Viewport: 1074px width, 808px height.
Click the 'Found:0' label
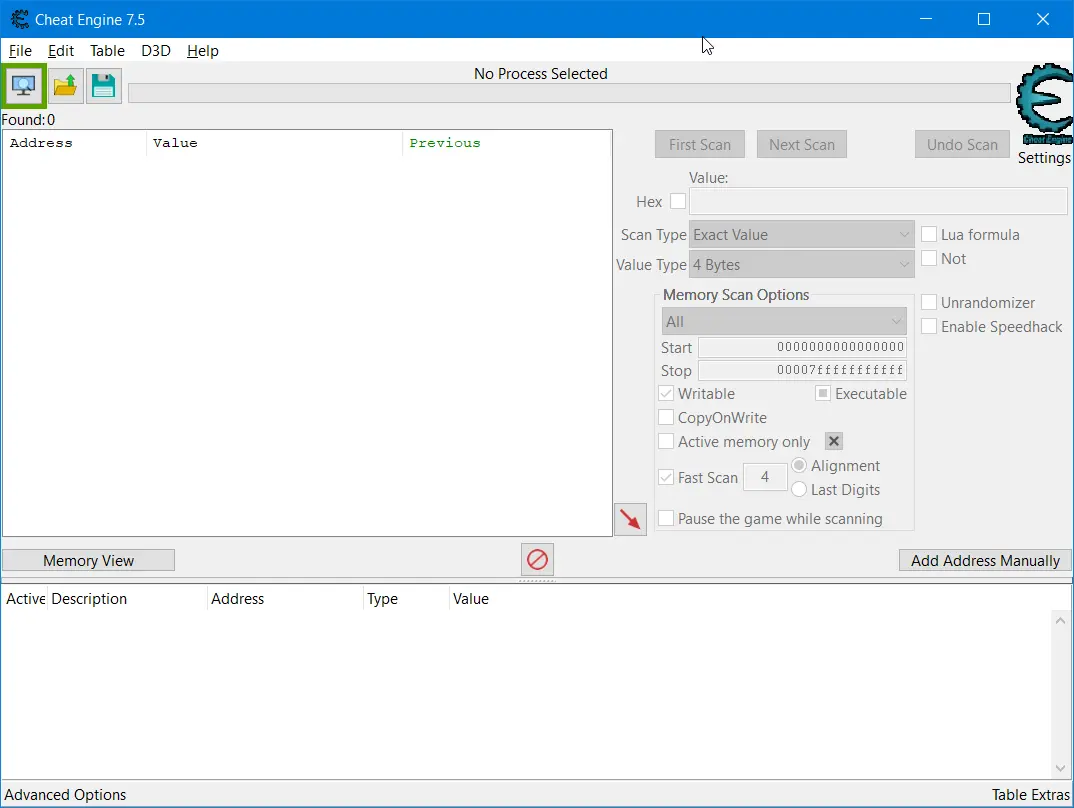click(28, 120)
